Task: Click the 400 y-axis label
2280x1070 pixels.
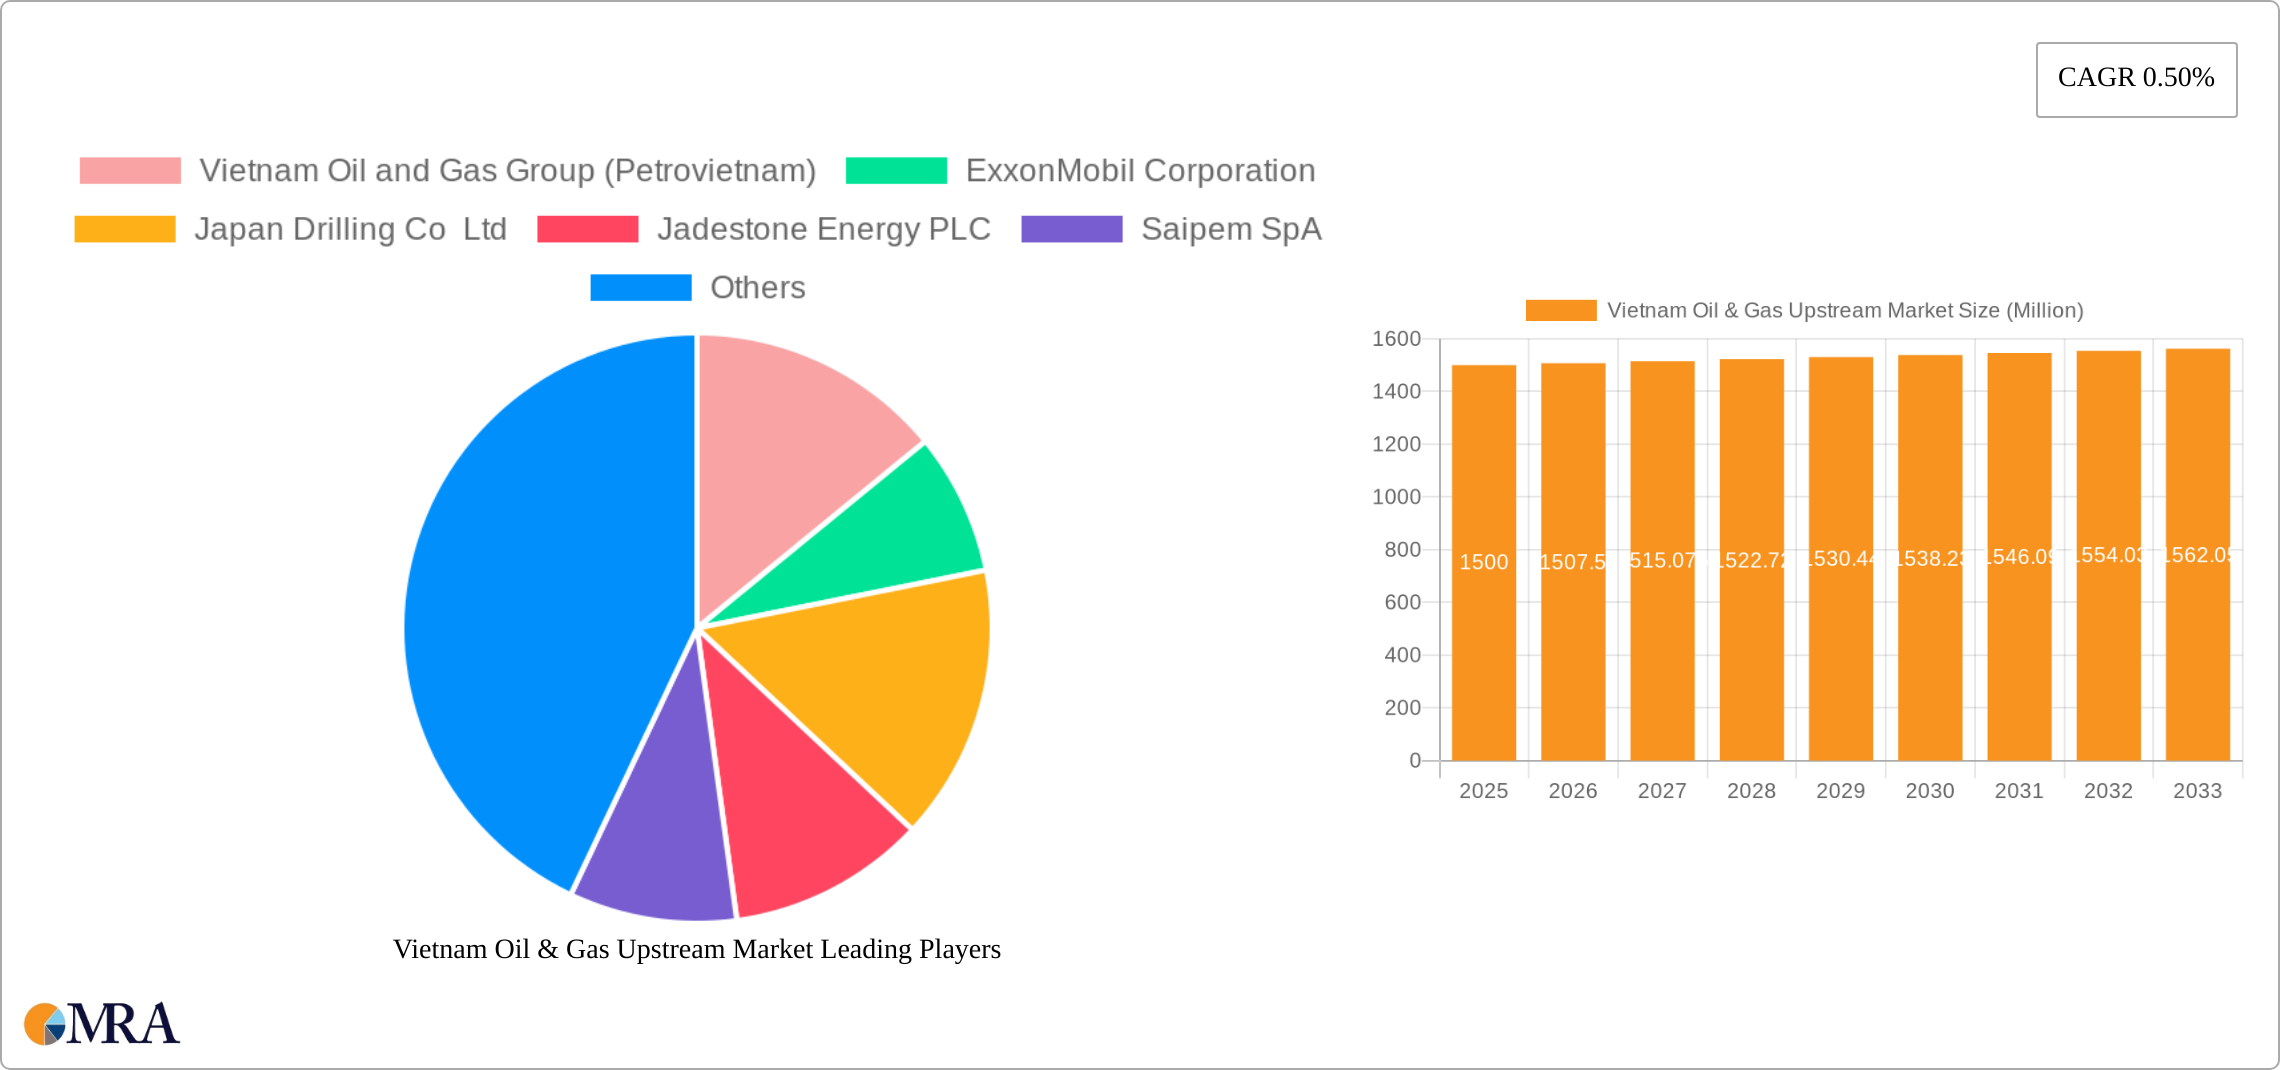Action: (1402, 655)
